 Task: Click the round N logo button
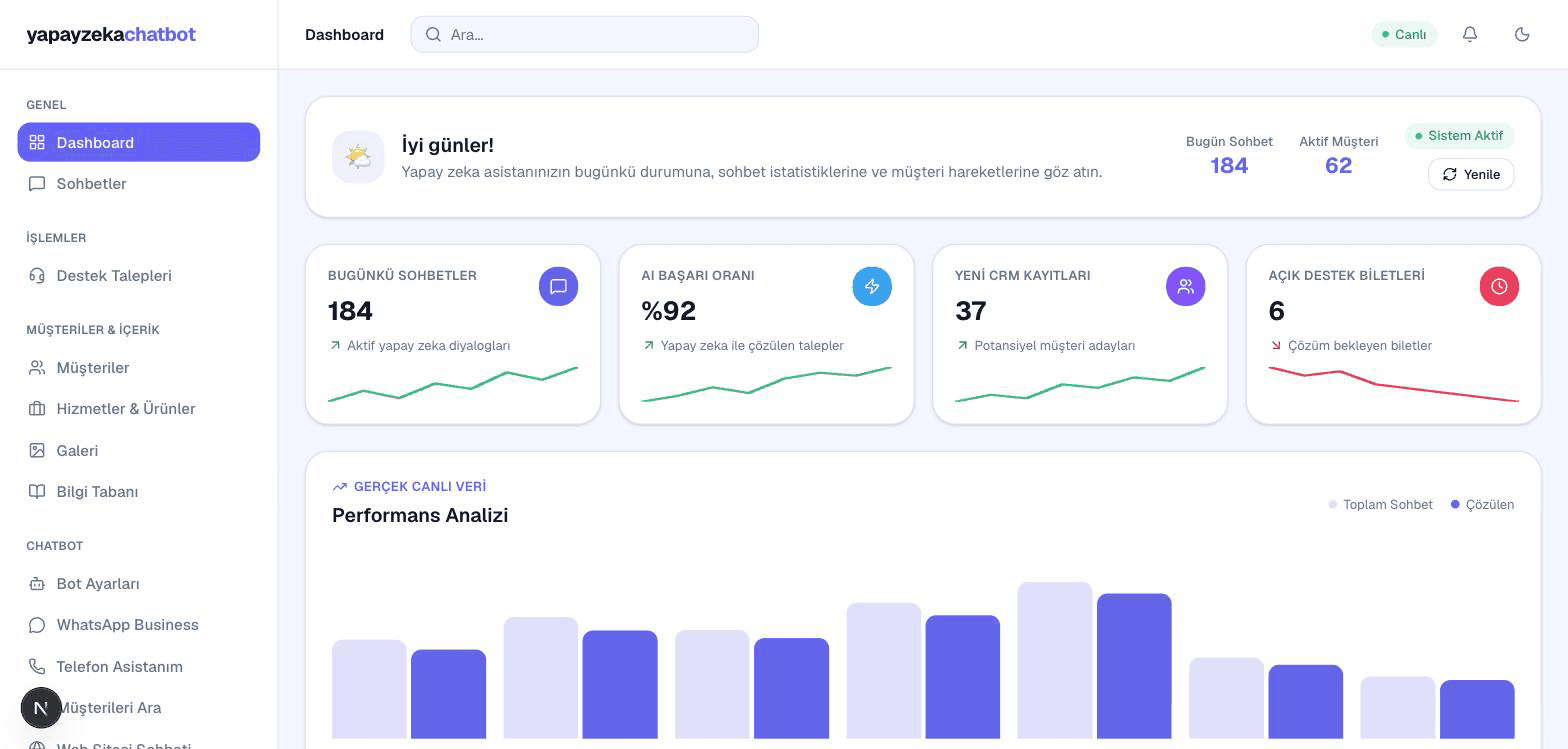click(41, 708)
